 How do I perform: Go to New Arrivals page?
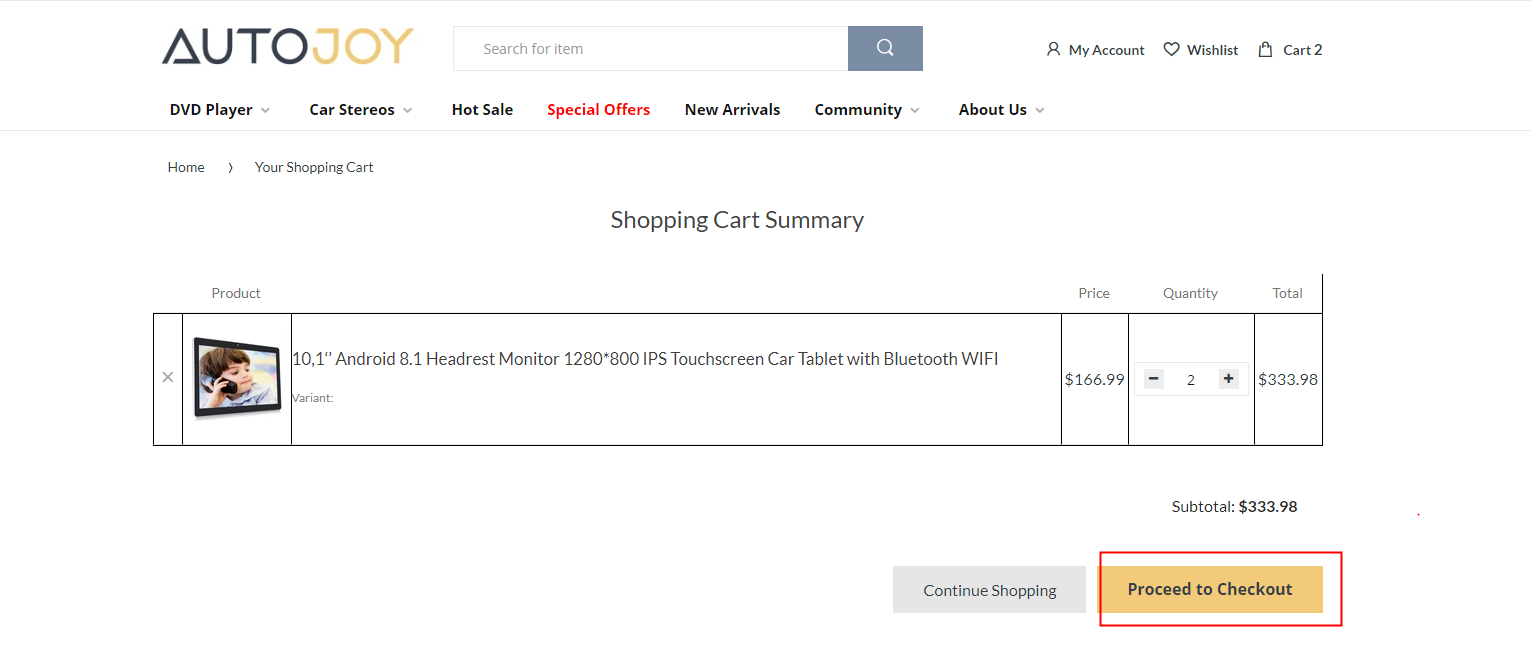coord(732,110)
